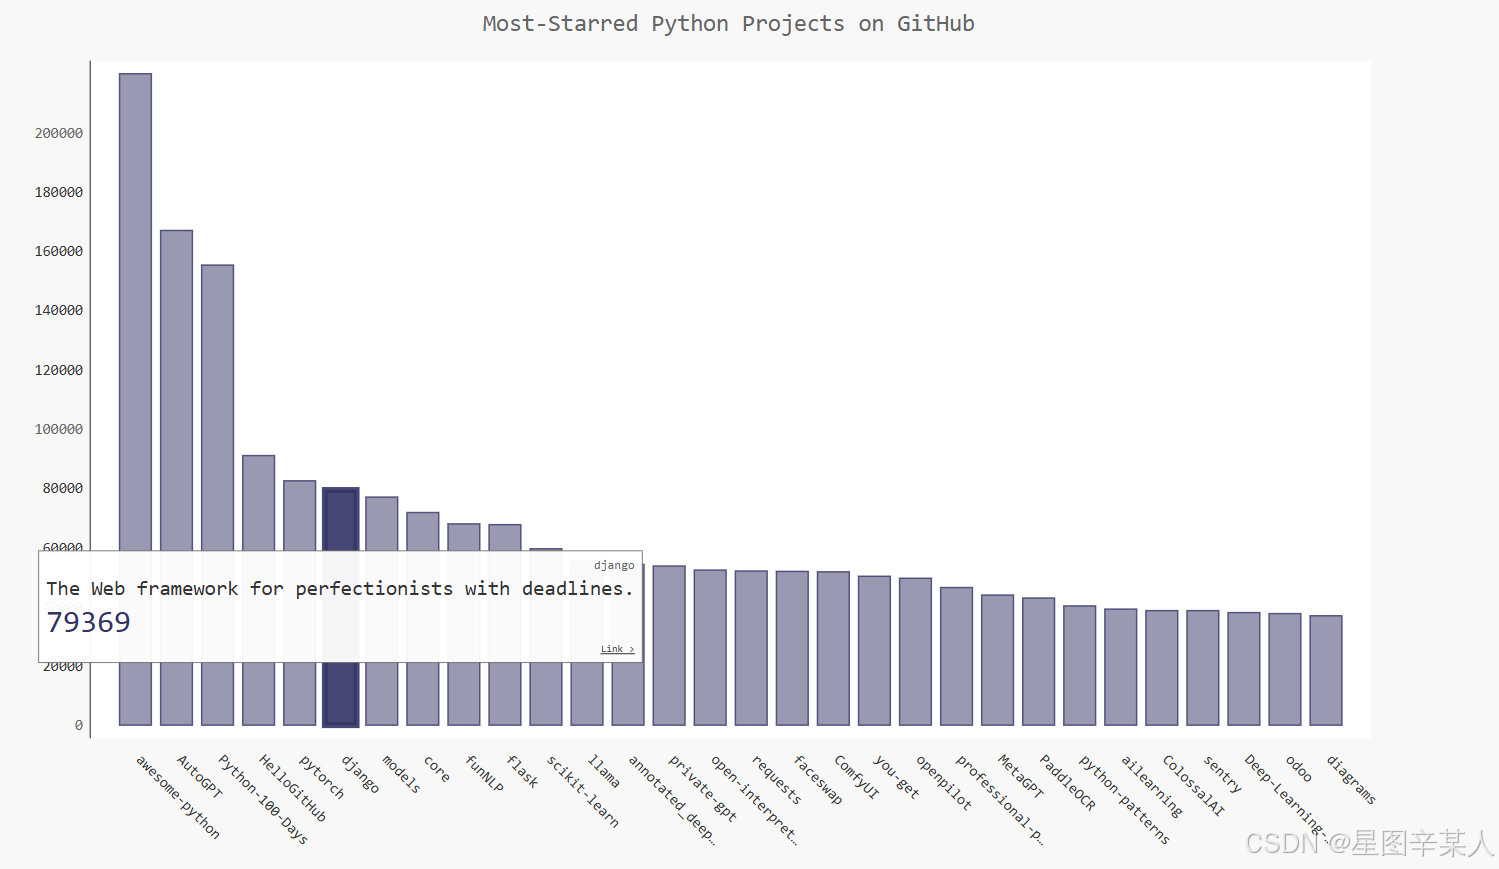Viewport: 1499px width, 869px height.
Task: Click the 'MetaGPT' x-axis label
Action: coord(1020,776)
